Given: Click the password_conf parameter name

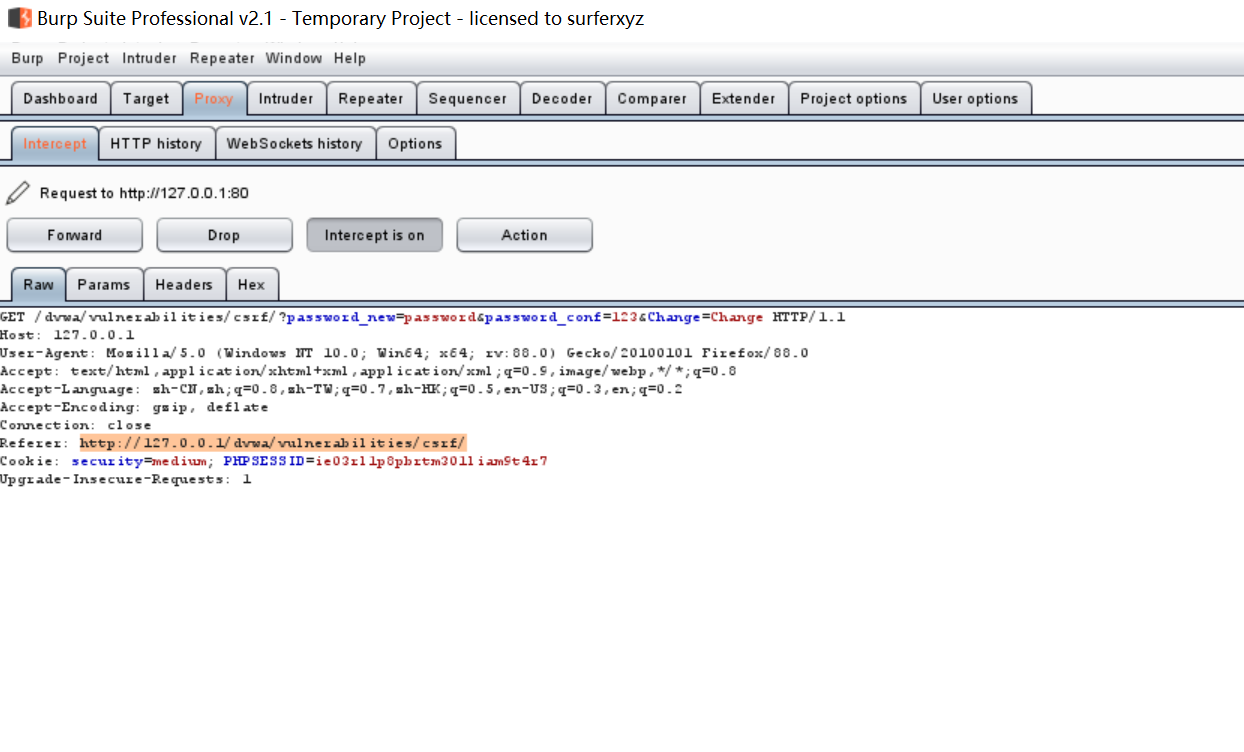Looking at the screenshot, I should [x=543, y=317].
